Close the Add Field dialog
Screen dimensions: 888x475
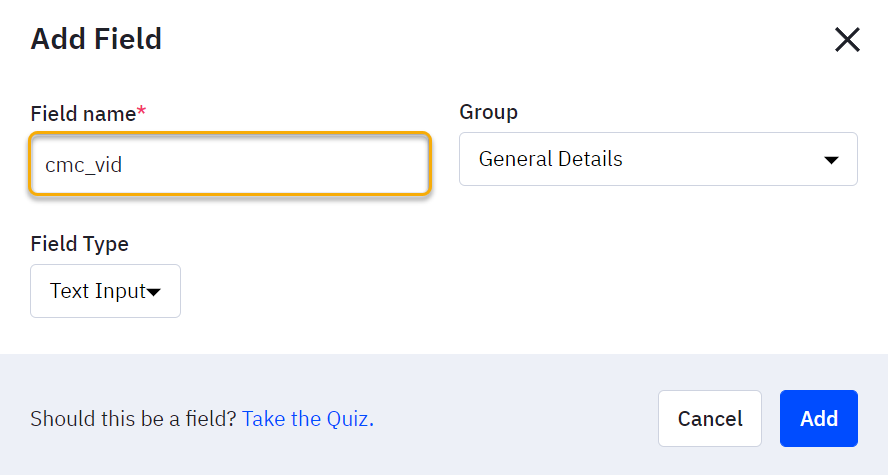pos(847,40)
